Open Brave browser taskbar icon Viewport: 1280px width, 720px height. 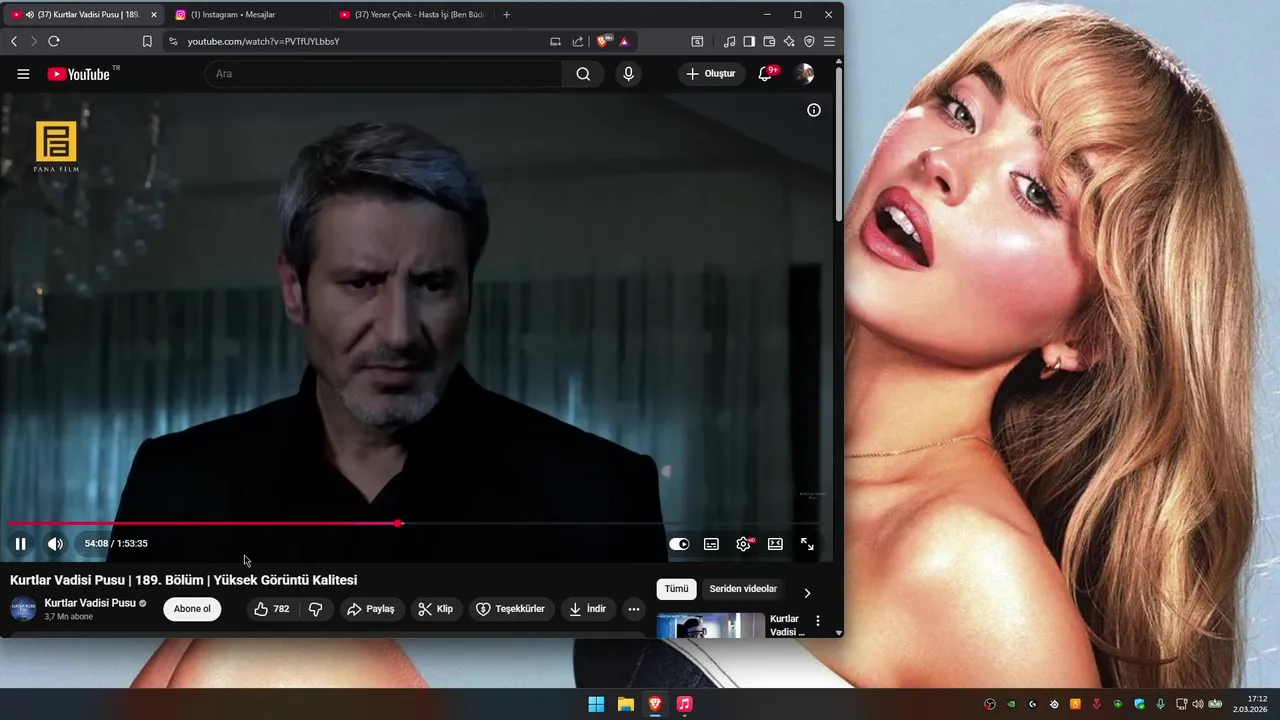(655, 704)
